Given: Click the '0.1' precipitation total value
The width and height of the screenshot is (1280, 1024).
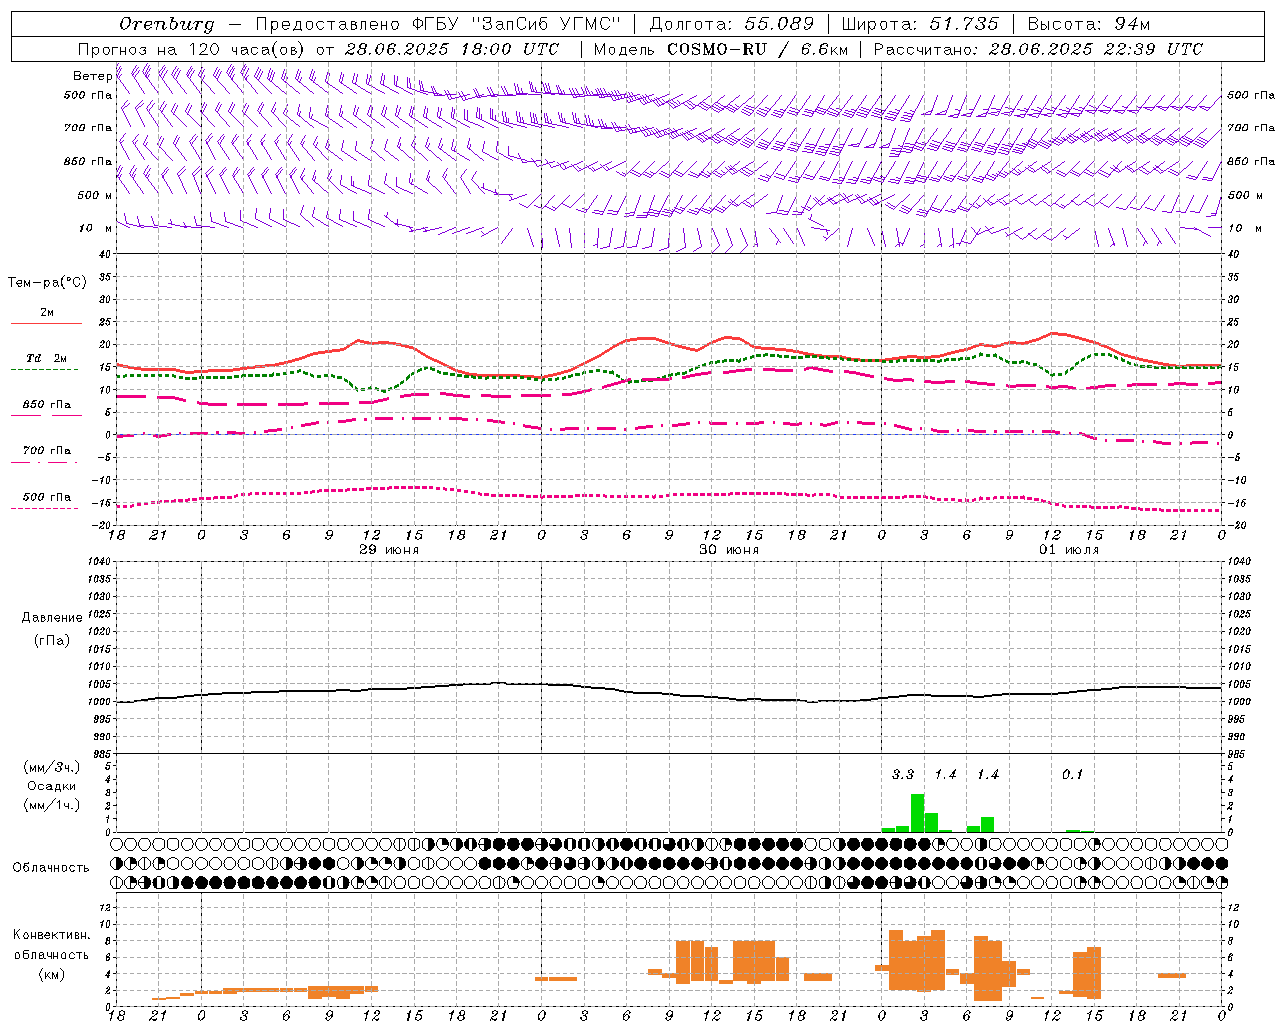Looking at the screenshot, I should pos(1072,774).
